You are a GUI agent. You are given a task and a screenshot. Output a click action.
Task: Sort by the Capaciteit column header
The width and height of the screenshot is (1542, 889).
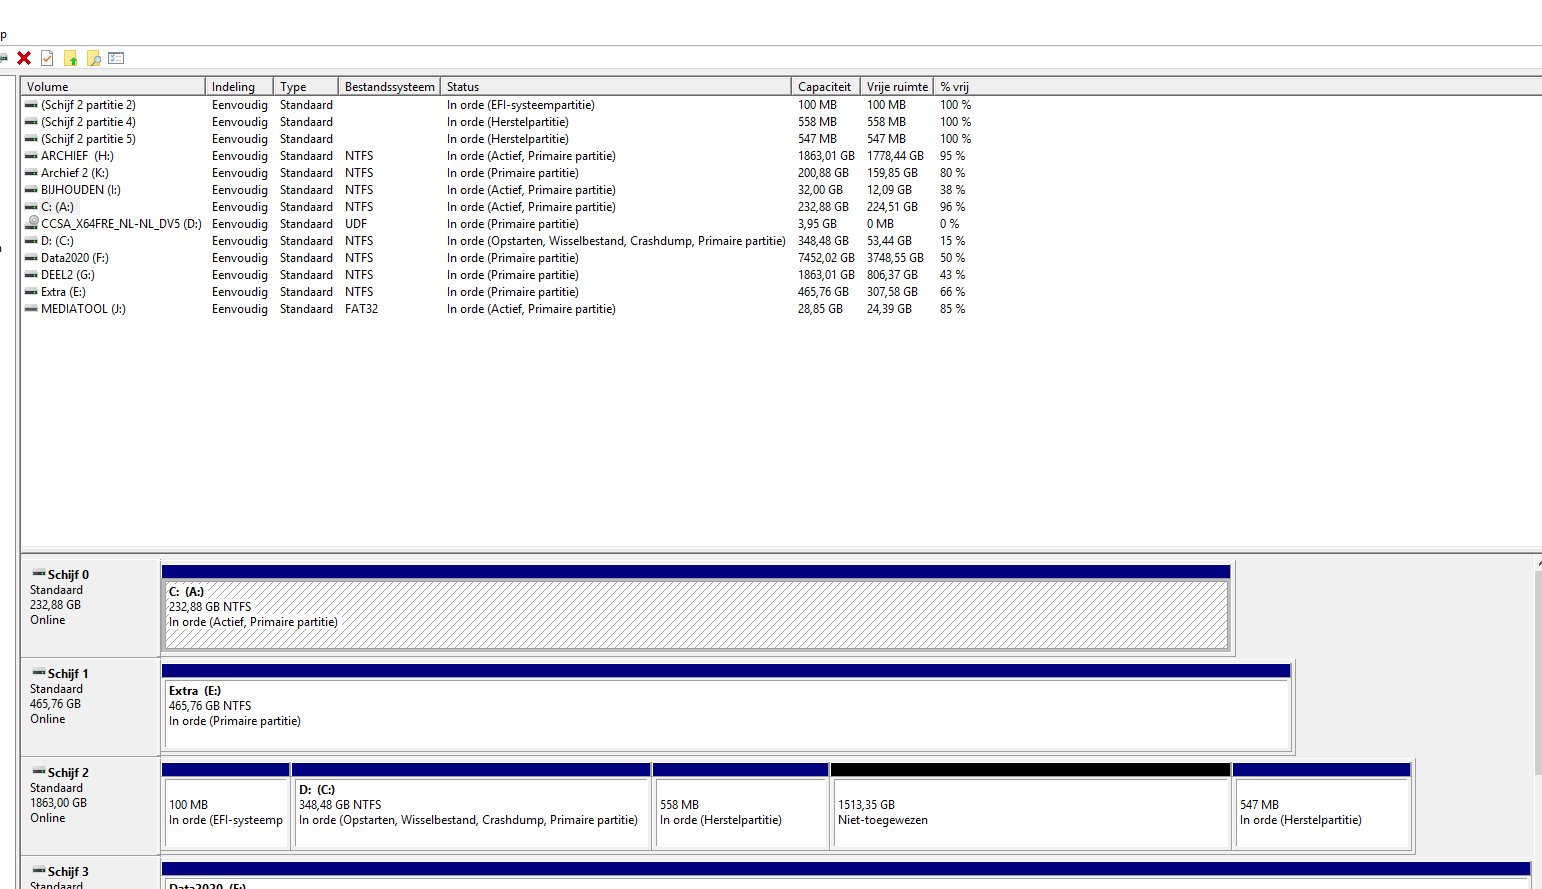[x=826, y=87]
